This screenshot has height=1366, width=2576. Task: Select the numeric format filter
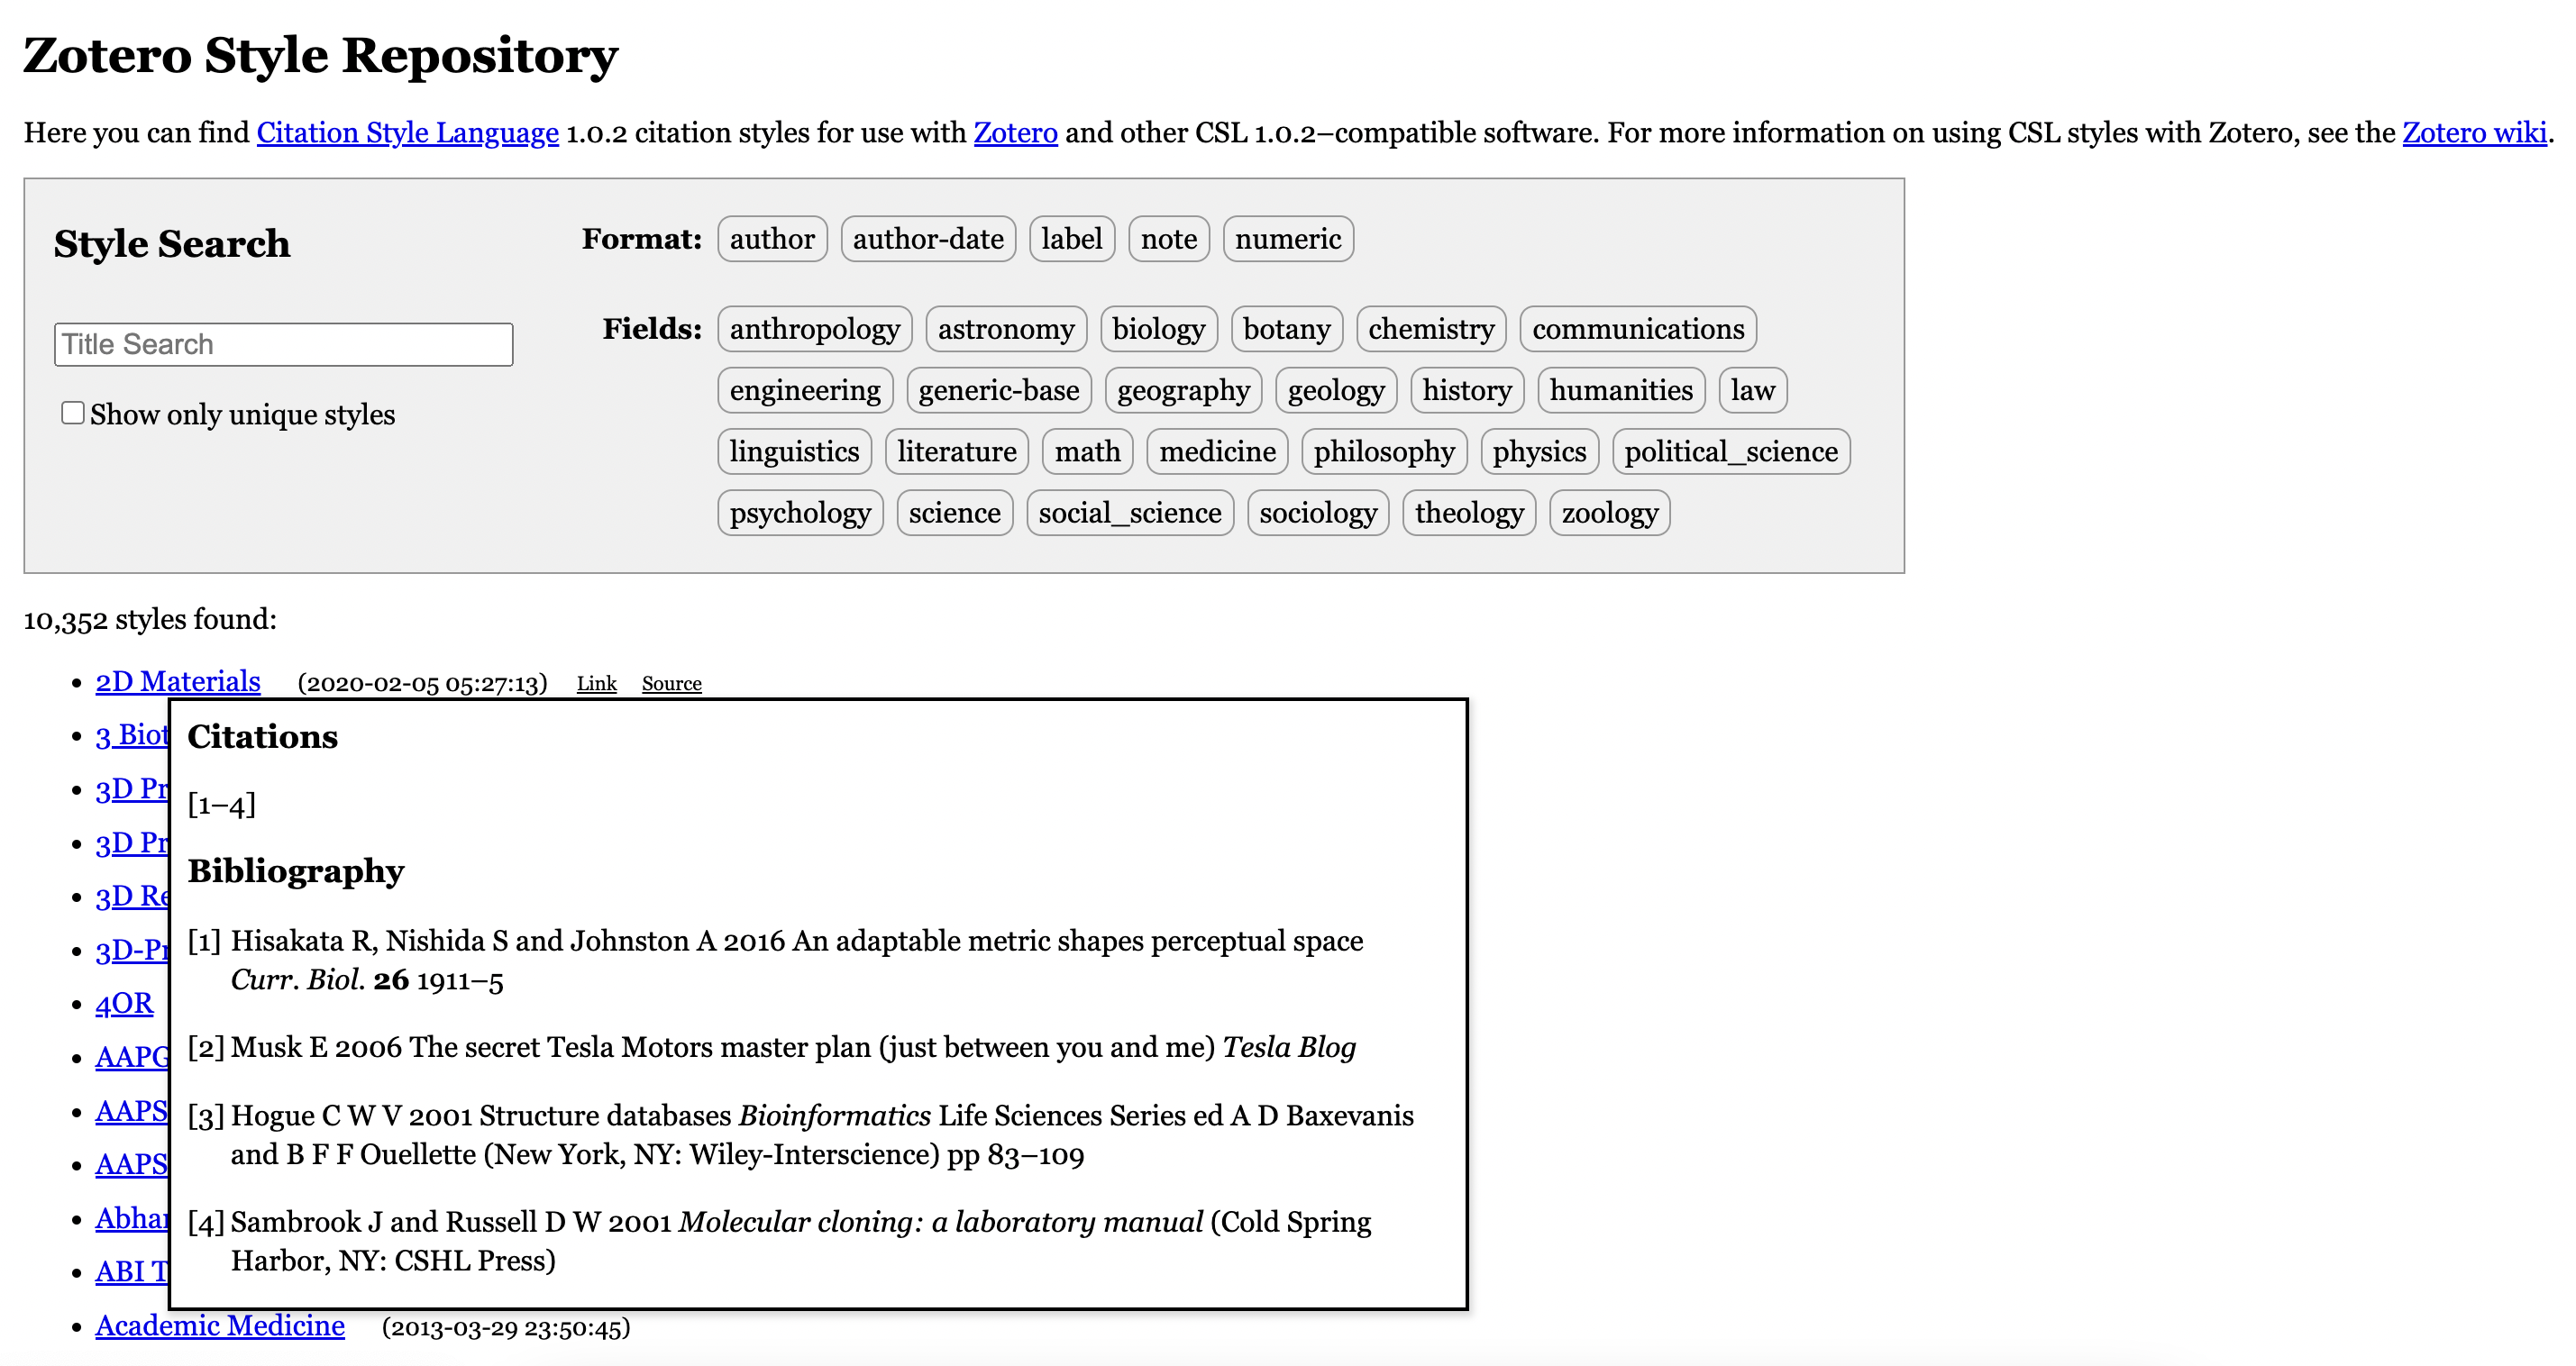(x=1287, y=239)
